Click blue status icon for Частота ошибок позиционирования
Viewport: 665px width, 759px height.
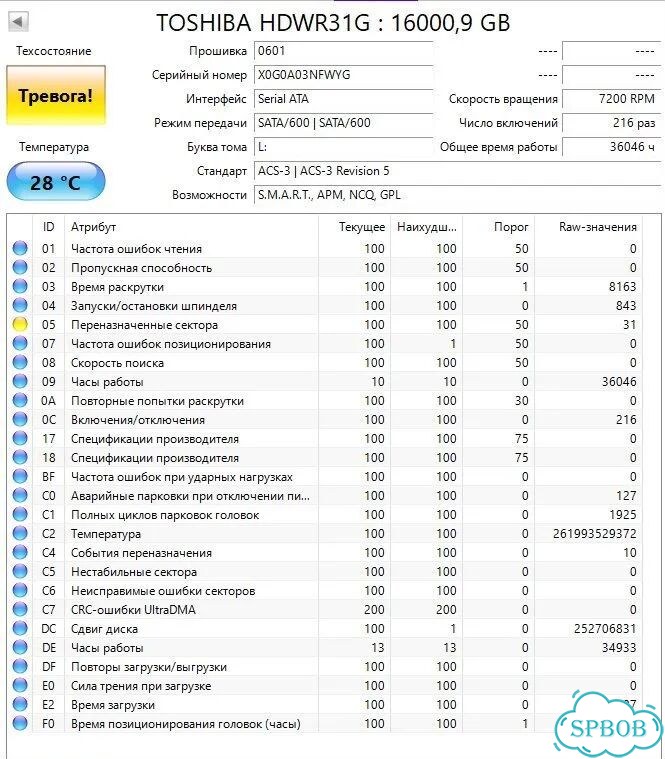(20, 343)
